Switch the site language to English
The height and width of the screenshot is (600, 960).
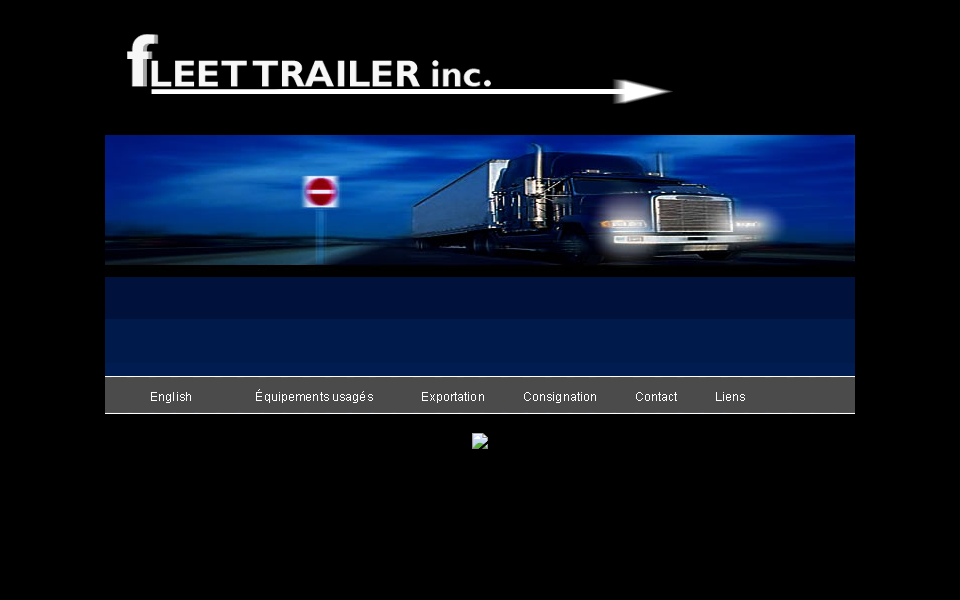[x=170, y=396]
